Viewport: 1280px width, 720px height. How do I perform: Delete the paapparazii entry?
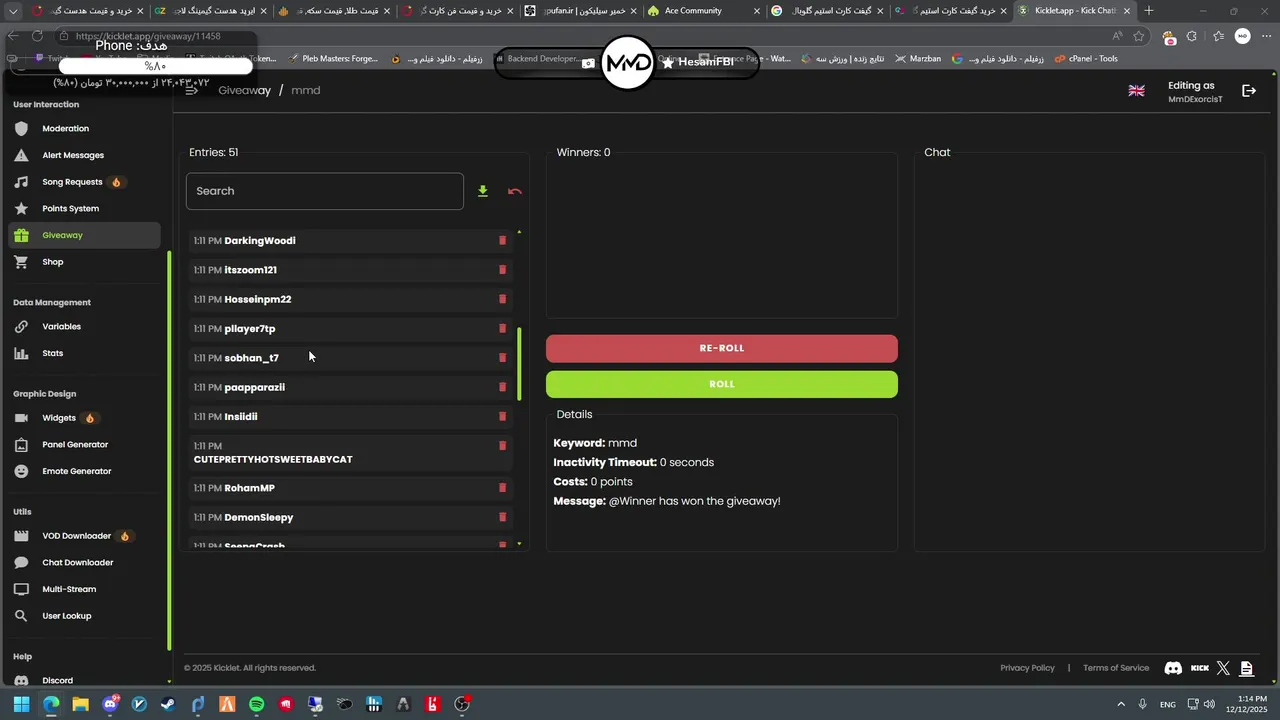point(502,387)
